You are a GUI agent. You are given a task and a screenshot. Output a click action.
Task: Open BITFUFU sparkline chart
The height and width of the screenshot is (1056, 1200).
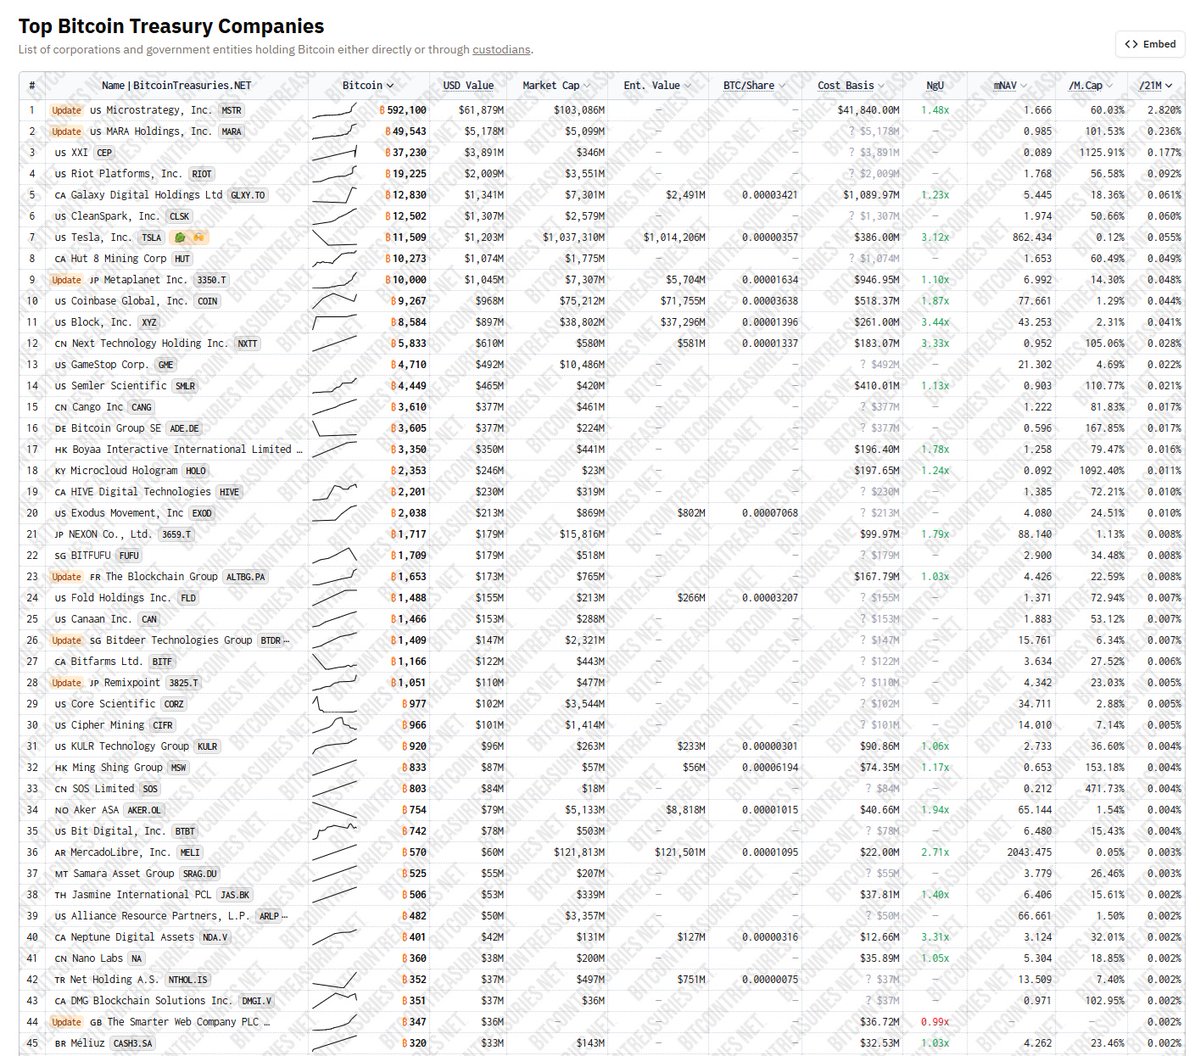(x=334, y=555)
